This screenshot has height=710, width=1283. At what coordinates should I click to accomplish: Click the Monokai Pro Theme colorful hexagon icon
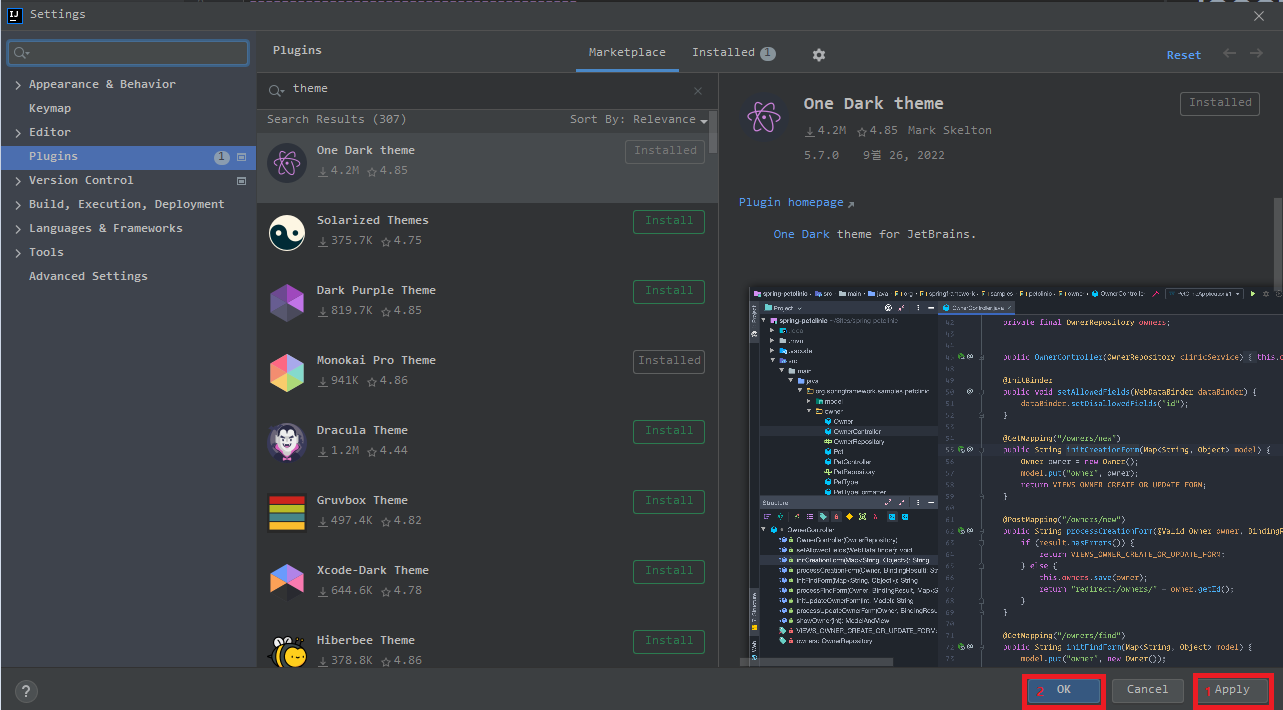pyautogui.click(x=287, y=372)
